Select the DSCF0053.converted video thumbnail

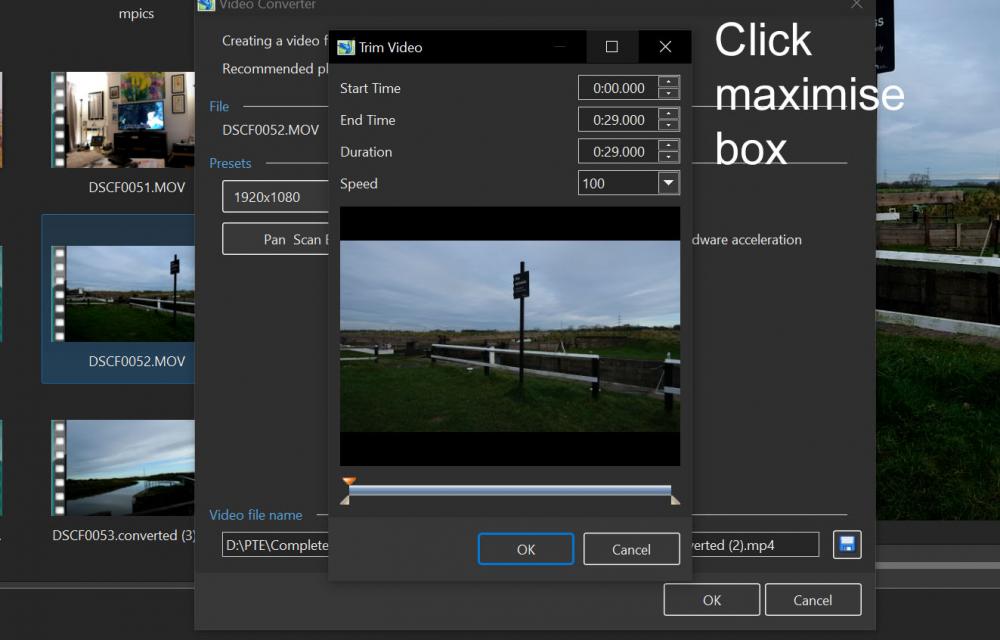(x=122, y=468)
